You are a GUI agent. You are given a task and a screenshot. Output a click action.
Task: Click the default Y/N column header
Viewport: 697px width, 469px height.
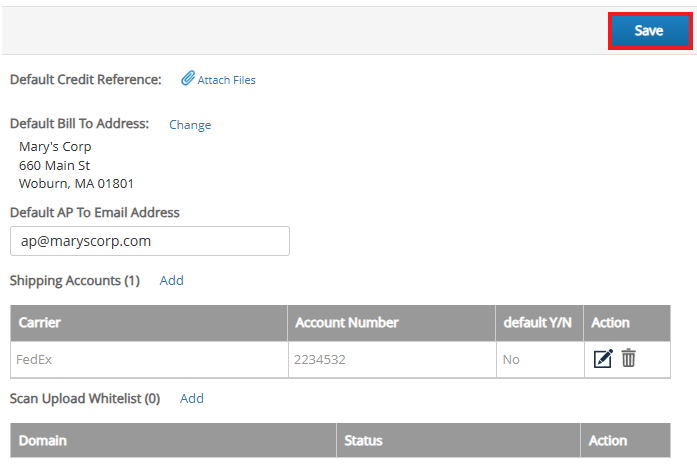(x=539, y=323)
